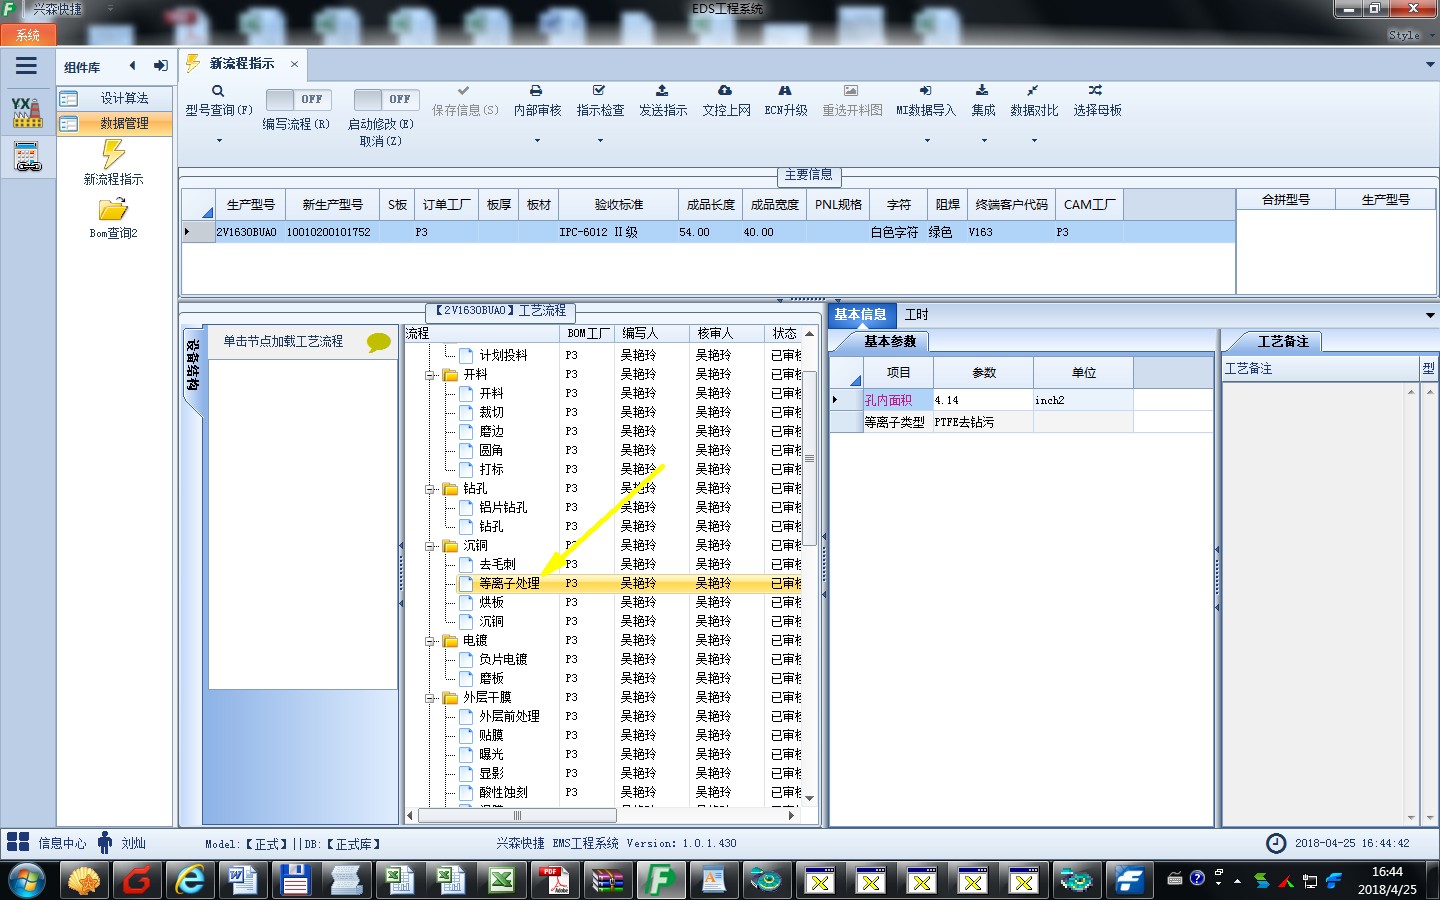Click the 发送指示 upload icon
Viewport: 1440px width, 900px height.
pyautogui.click(x=662, y=90)
